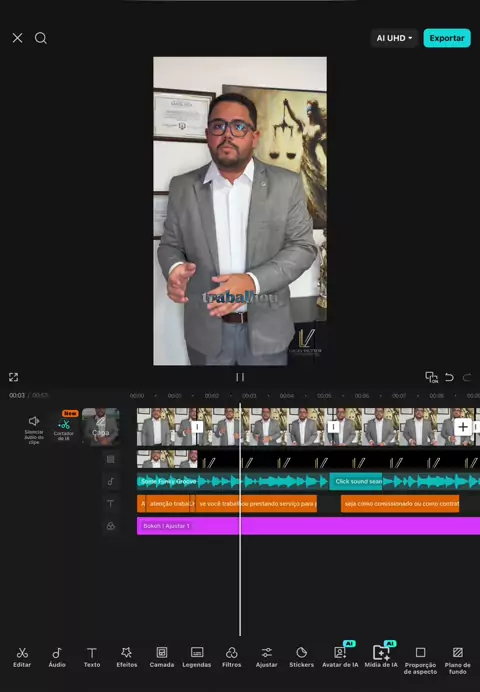Open the Legendas menu item
480x692 pixels.
pyautogui.click(x=197, y=657)
